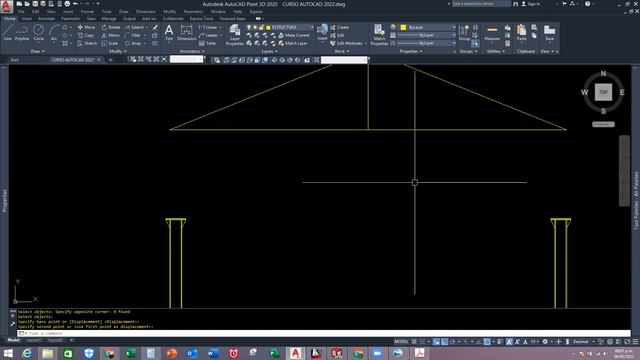Click TOP face of ViewCube
The image size is (640, 360).
pyautogui.click(x=603, y=92)
